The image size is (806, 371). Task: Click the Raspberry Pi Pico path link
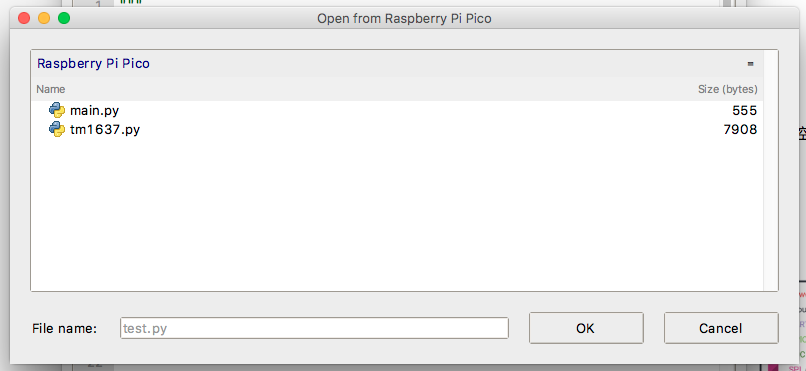[x=94, y=64]
